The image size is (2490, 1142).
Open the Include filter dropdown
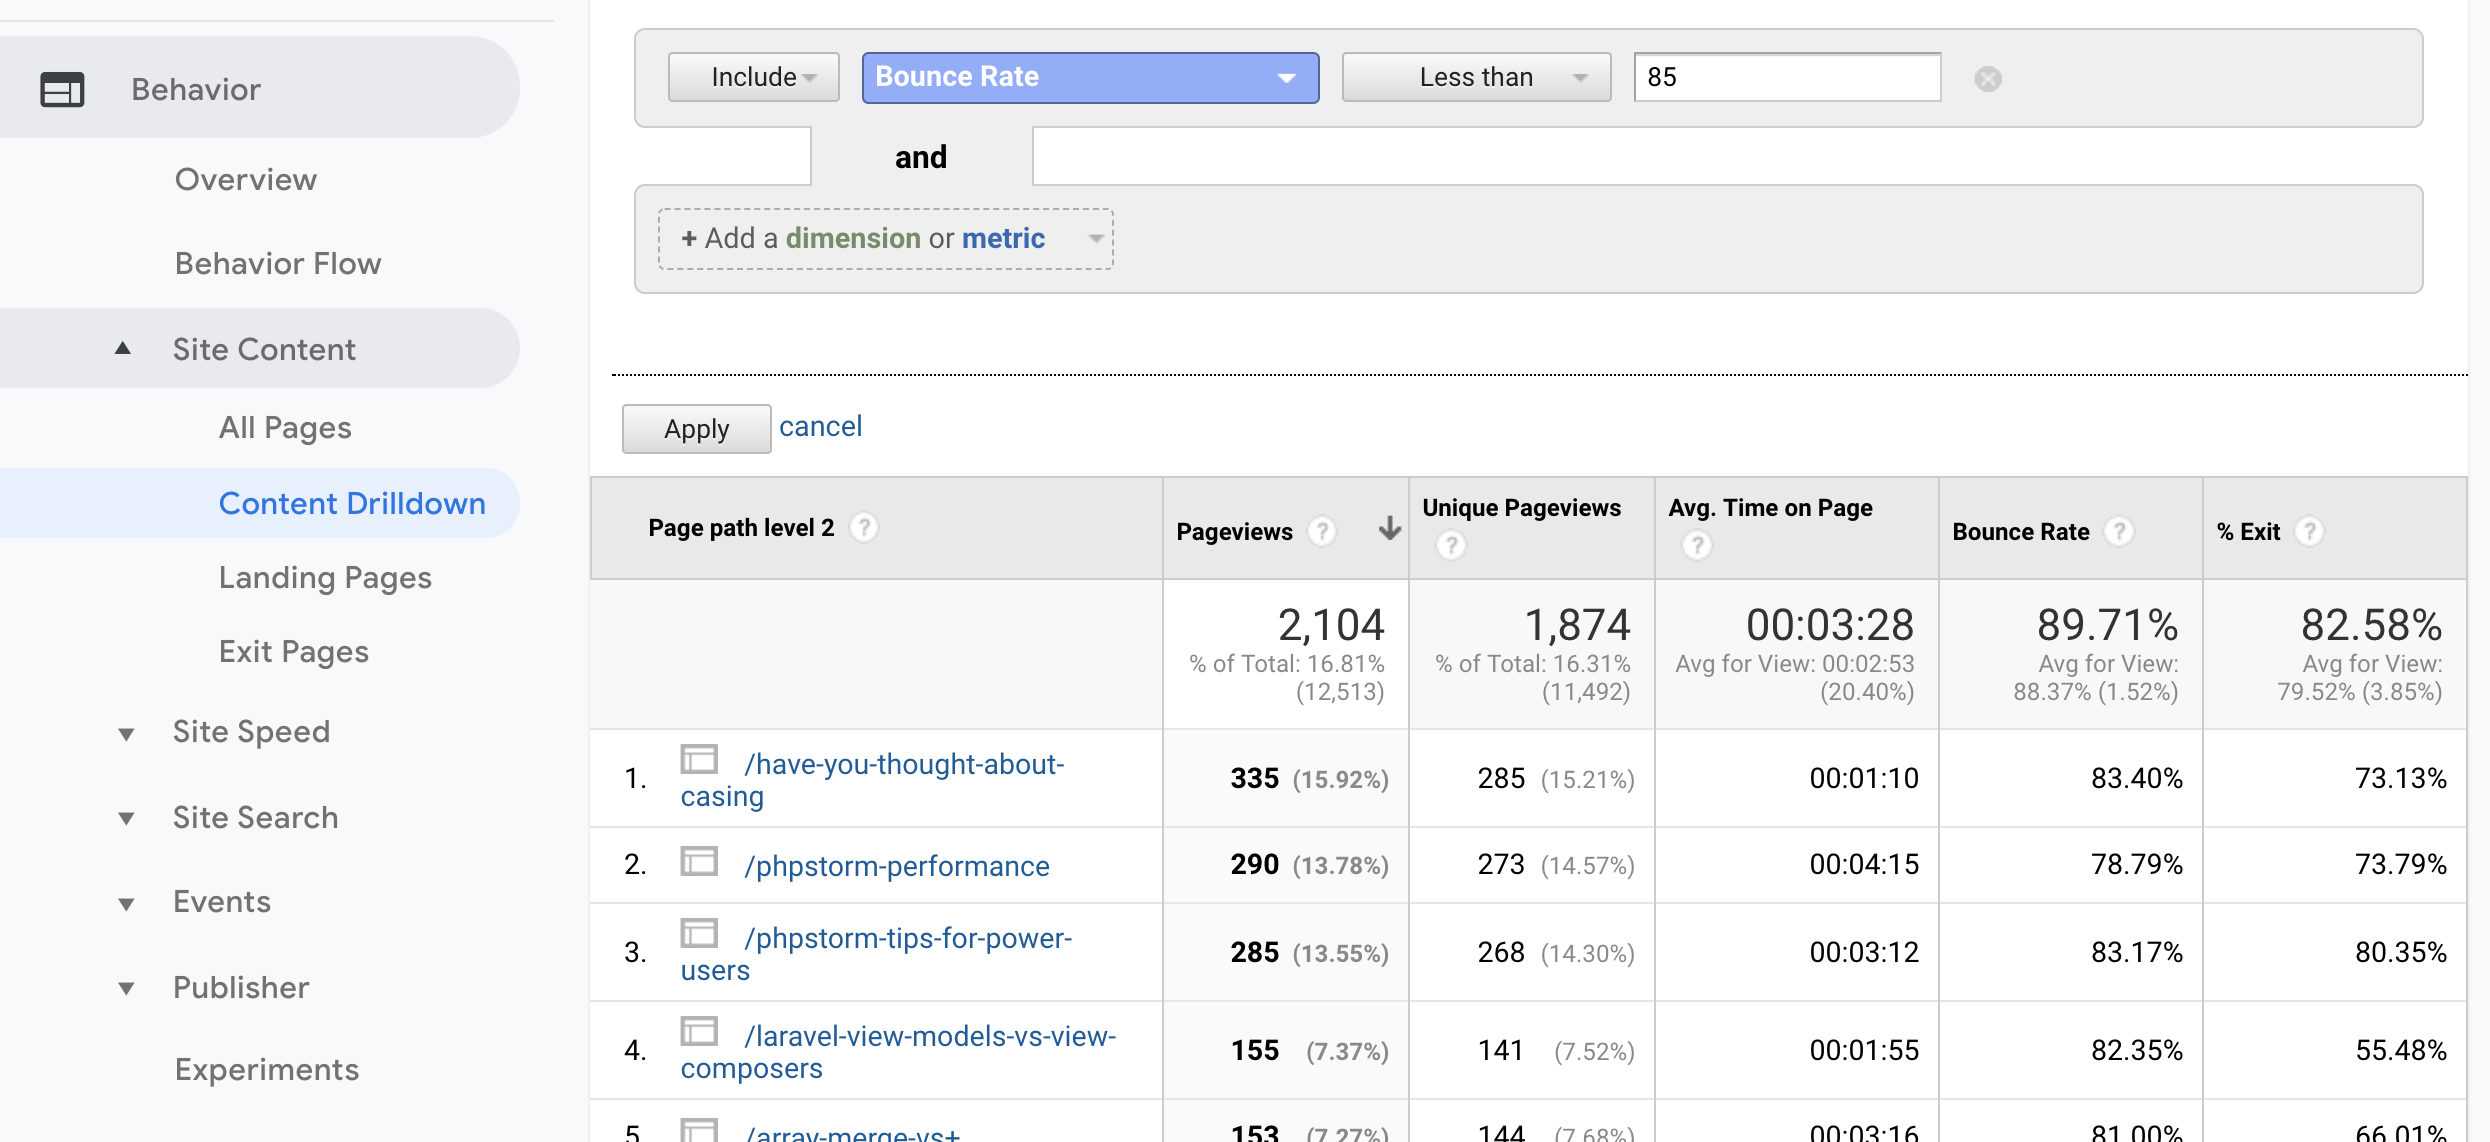(753, 78)
